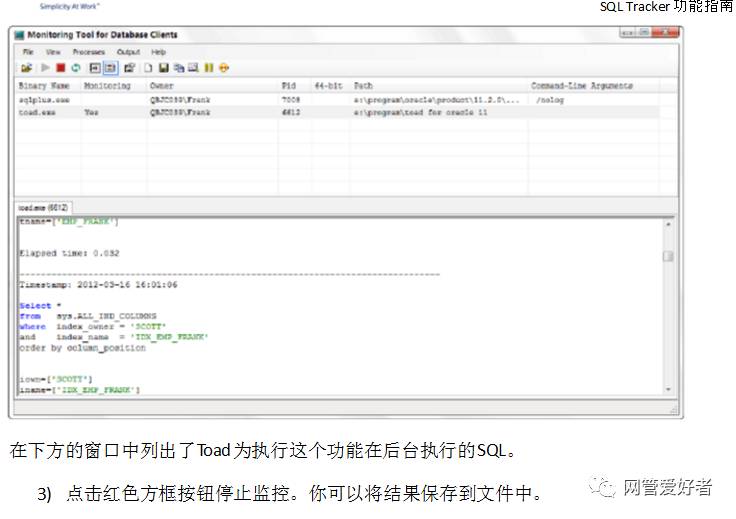Click the 'IDX_EMP_FRANK' value in where clause

click(169, 336)
